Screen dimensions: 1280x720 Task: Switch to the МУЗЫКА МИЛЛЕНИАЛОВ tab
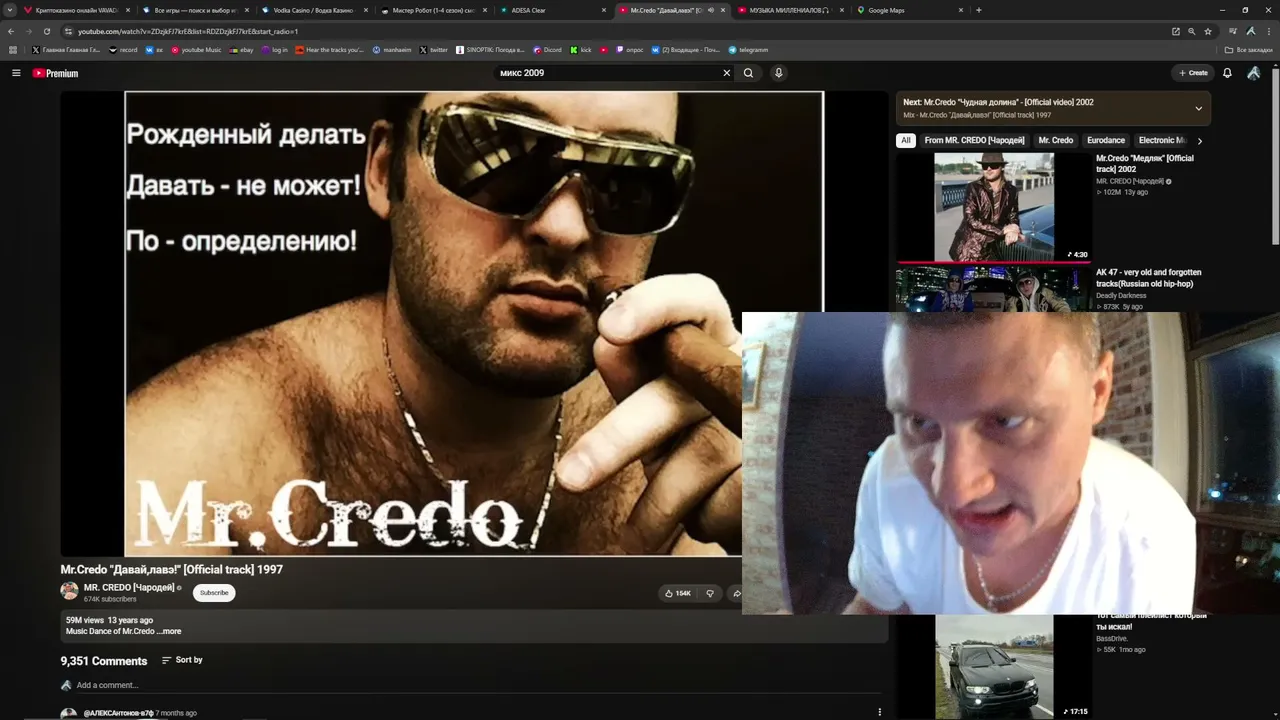(791, 10)
